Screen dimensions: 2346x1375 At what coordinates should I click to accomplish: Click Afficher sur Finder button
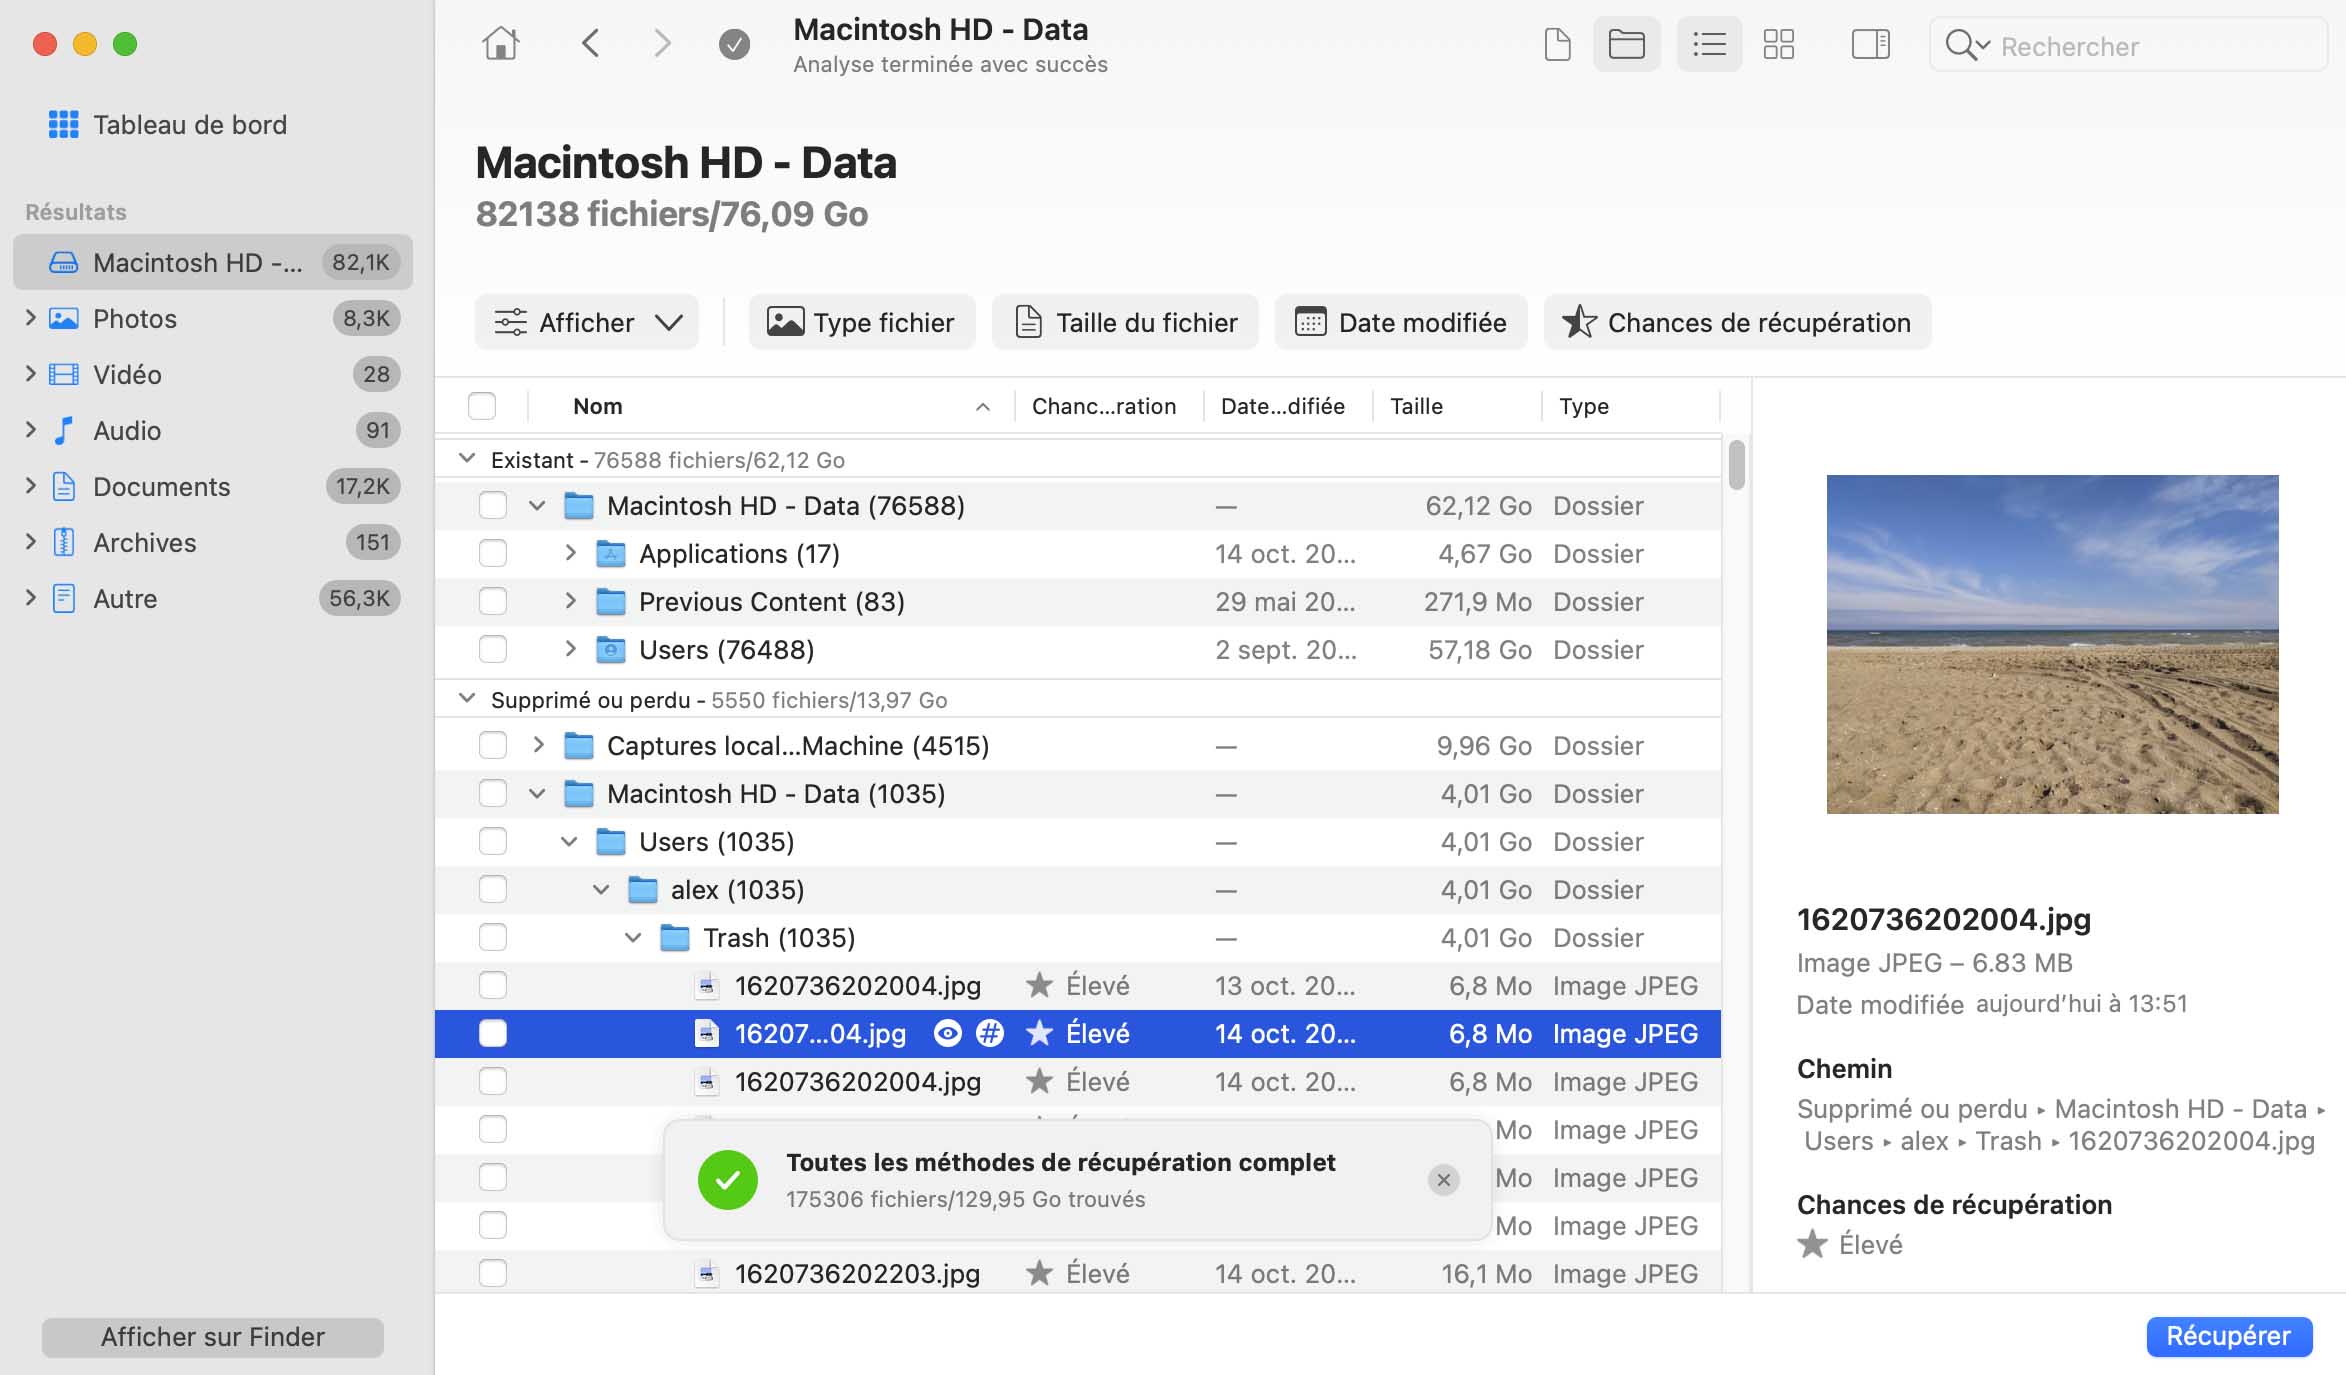[212, 1337]
